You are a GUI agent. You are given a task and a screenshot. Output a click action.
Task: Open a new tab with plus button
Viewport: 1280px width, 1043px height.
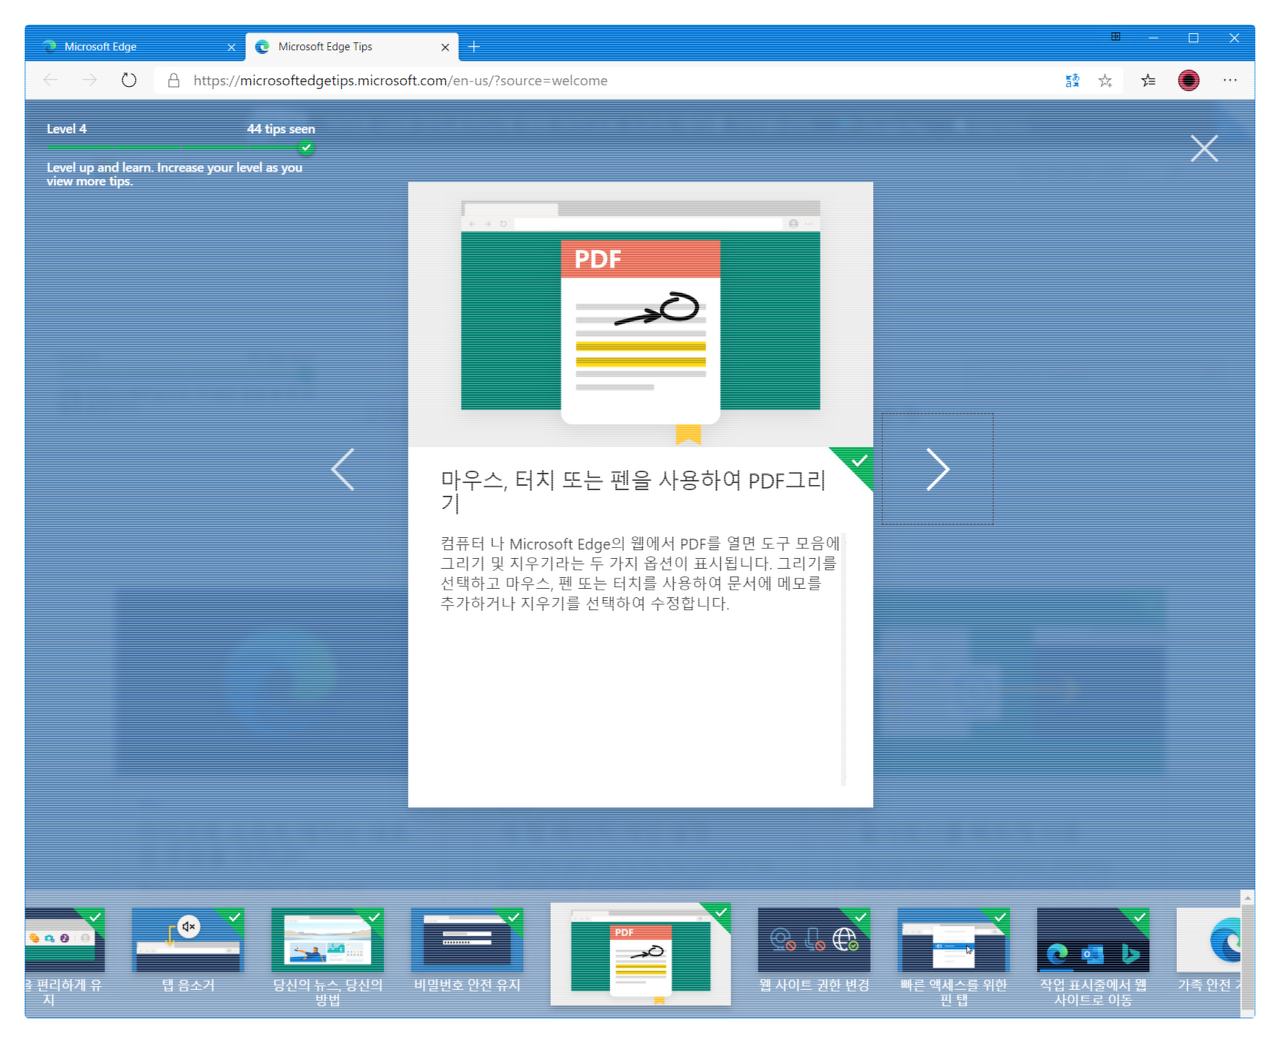[474, 46]
